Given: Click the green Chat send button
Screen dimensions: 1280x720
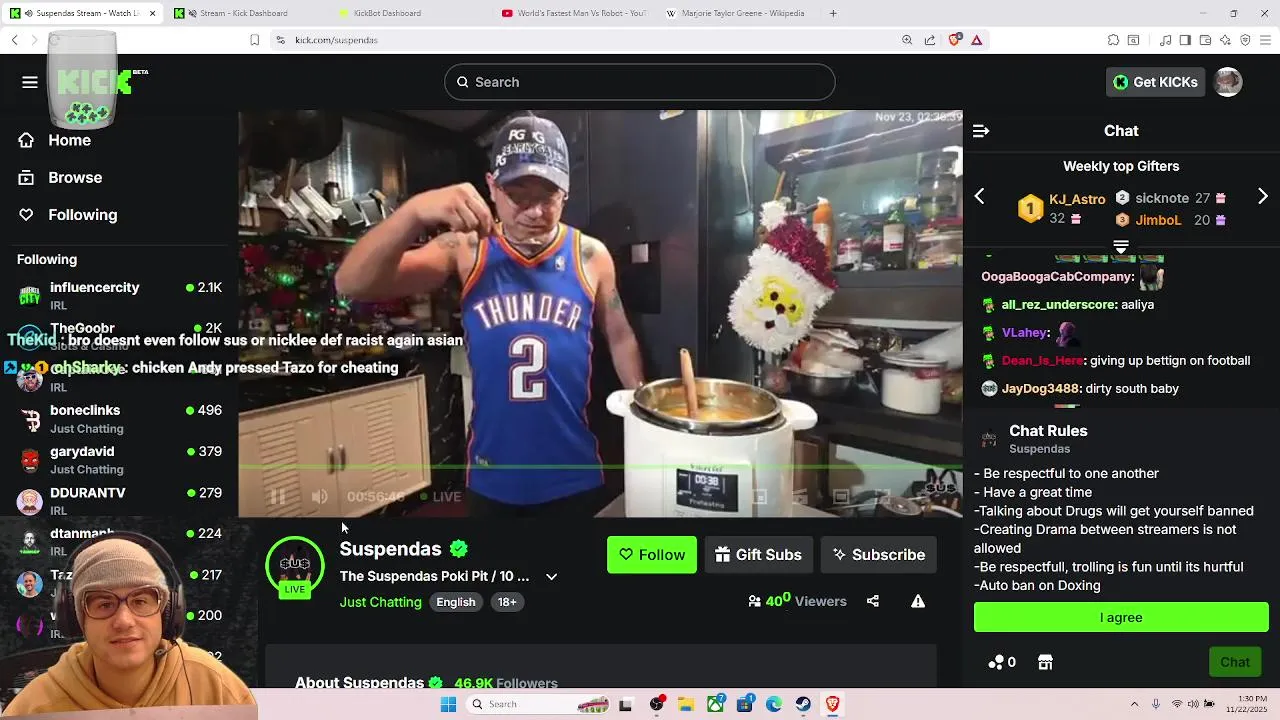Looking at the screenshot, I should [x=1234, y=662].
